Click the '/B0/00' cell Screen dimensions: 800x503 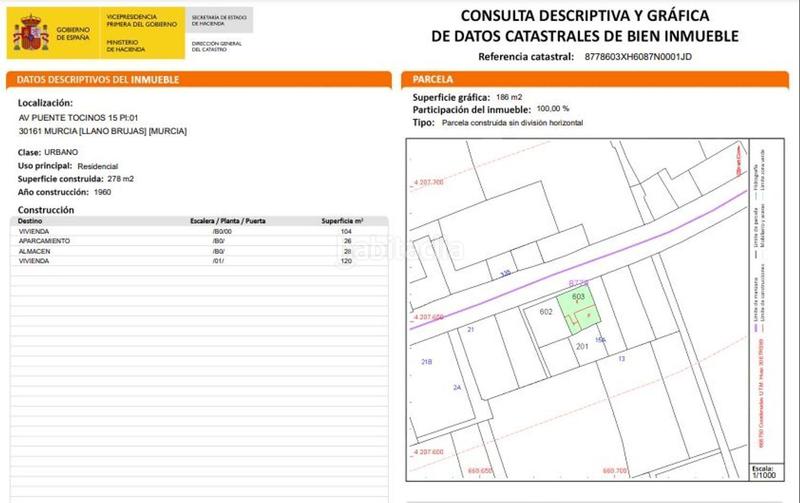[222, 232]
